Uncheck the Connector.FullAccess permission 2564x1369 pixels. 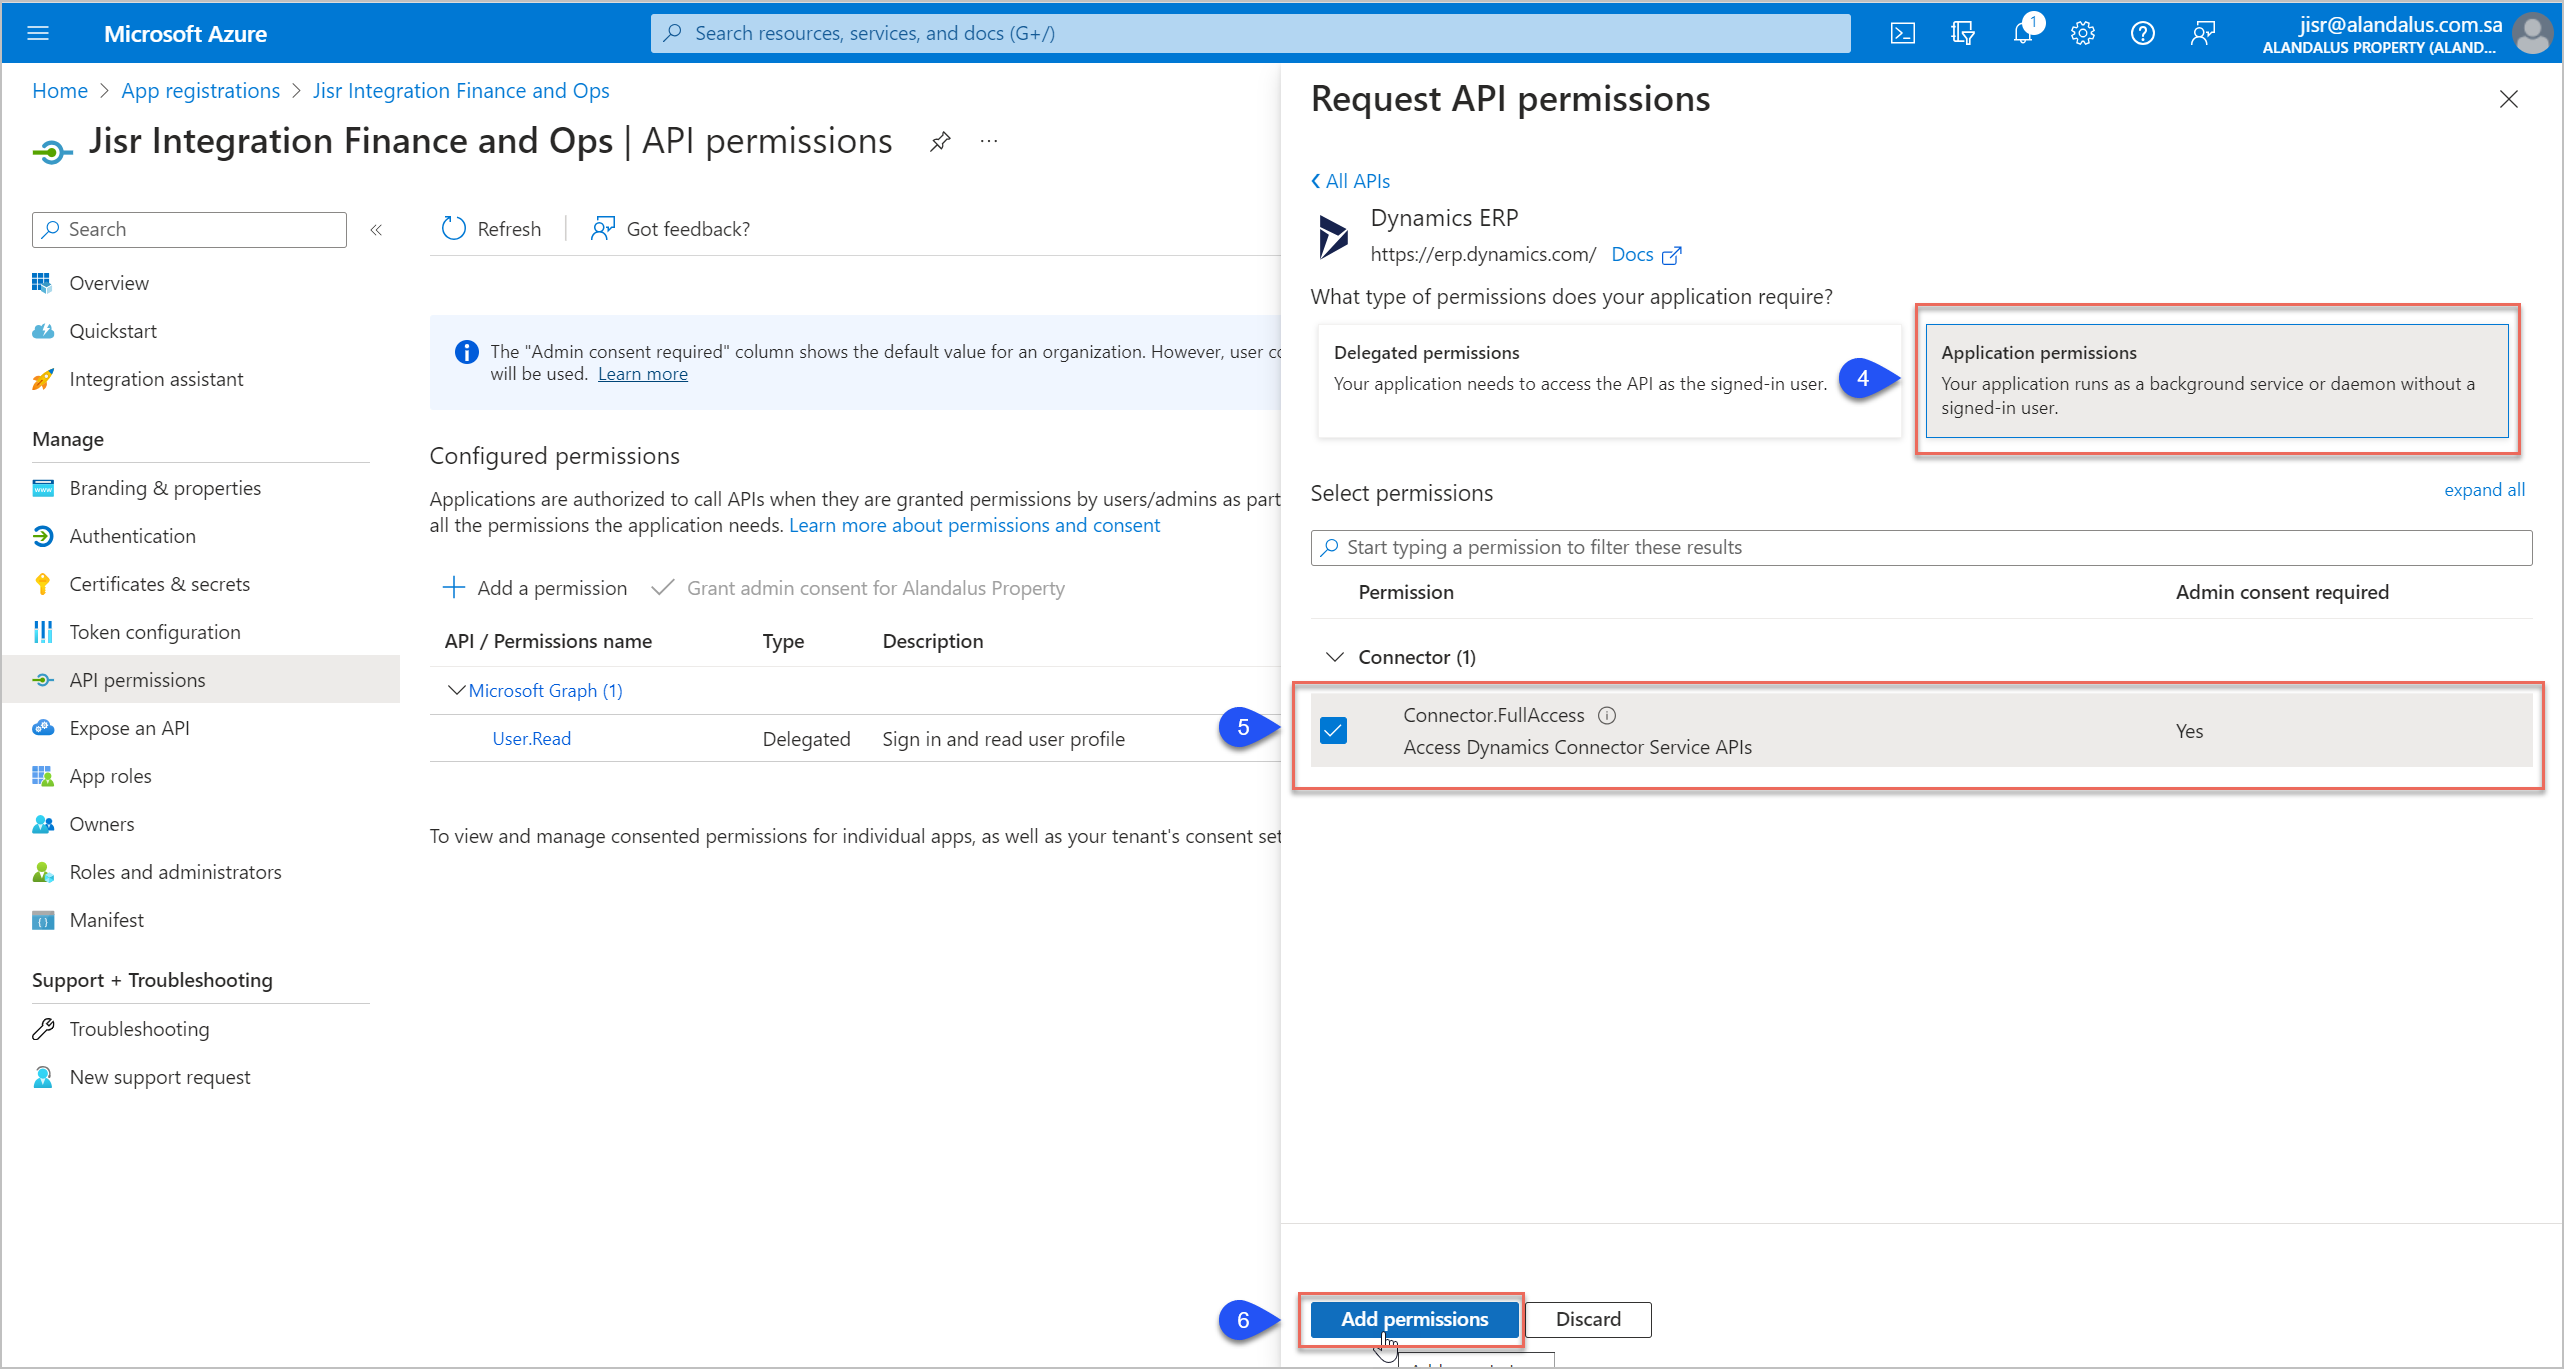pyautogui.click(x=1333, y=730)
